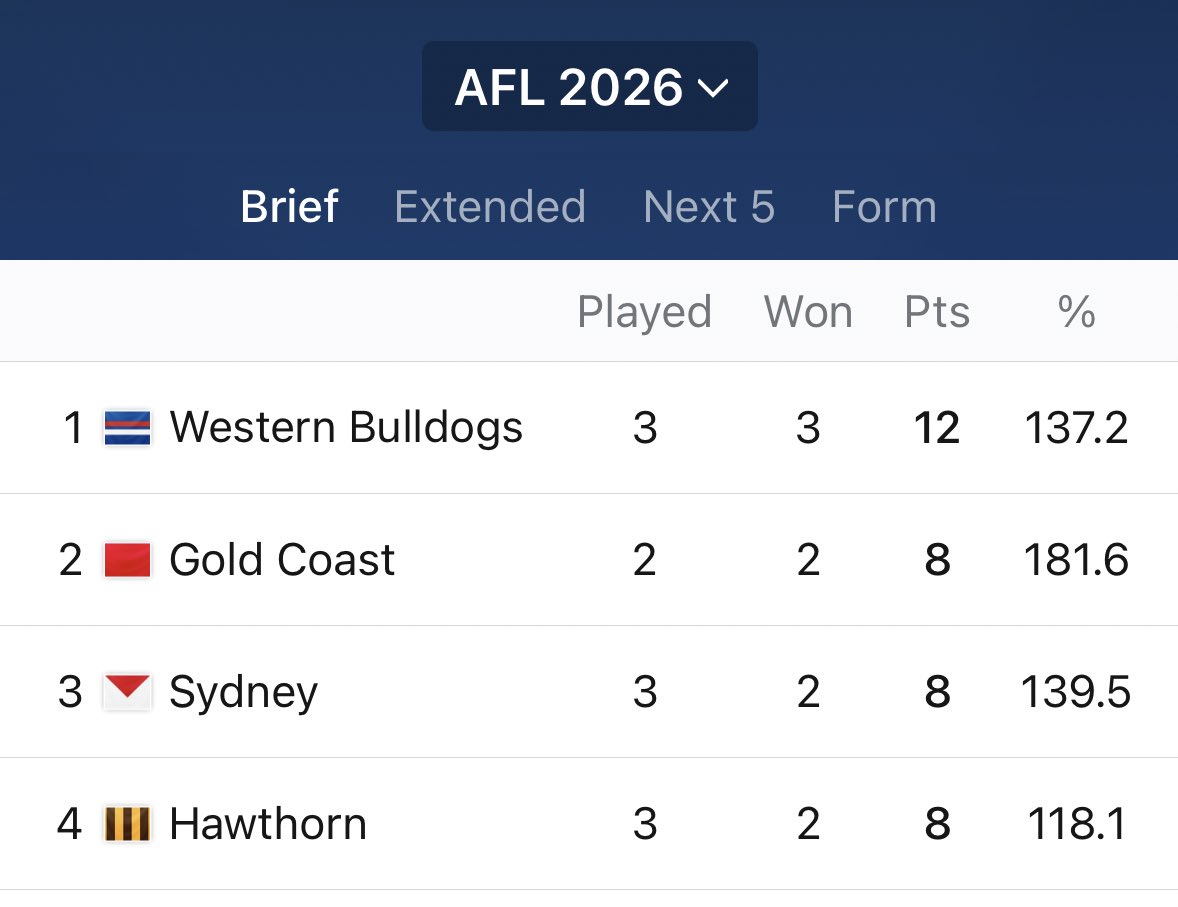Viewport: 1178px width, 907px height.
Task: Click the % percentage column header
Action: pyautogui.click(x=1076, y=312)
